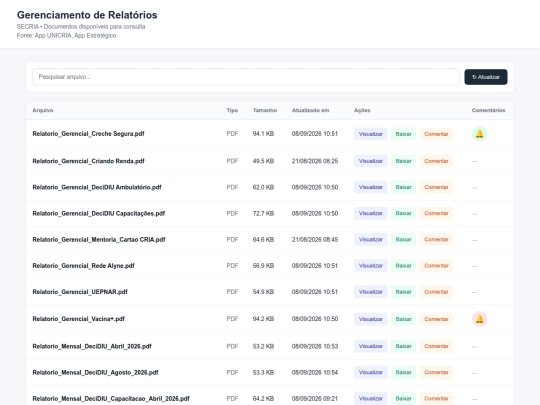
Task: Select the Relatorio_Gerencial_UEPNAR.pdf file name
Action: tap(80, 292)
